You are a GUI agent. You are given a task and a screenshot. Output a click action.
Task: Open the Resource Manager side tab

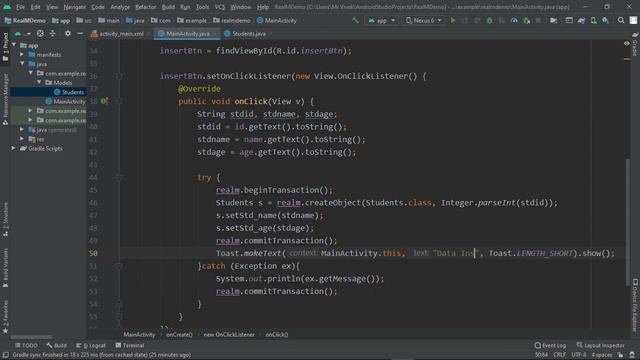tap(5, 100)
